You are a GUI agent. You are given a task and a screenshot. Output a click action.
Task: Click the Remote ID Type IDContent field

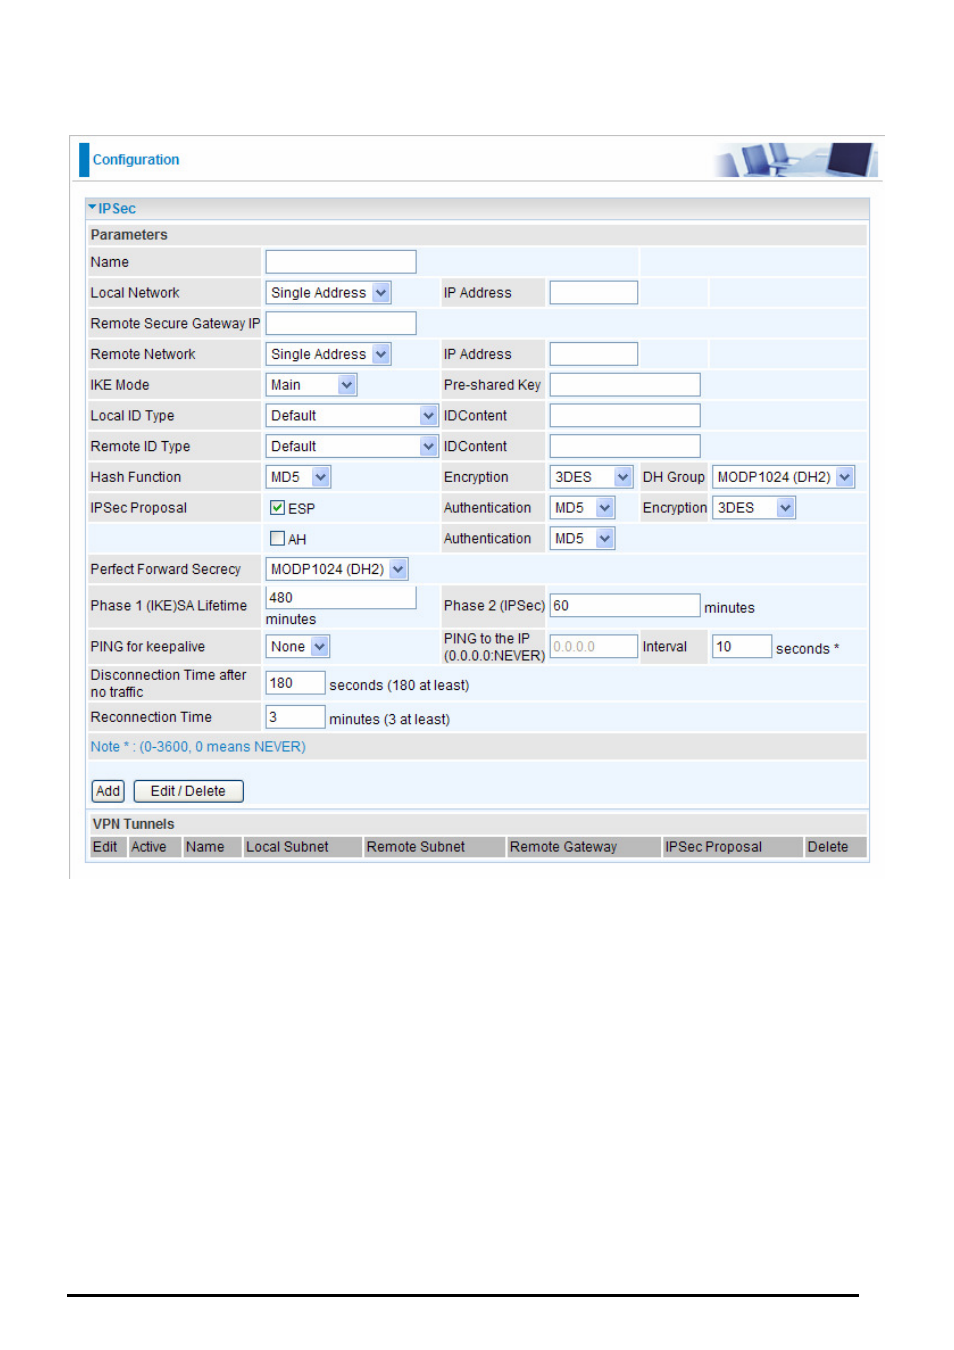click(x=625, y=446)
